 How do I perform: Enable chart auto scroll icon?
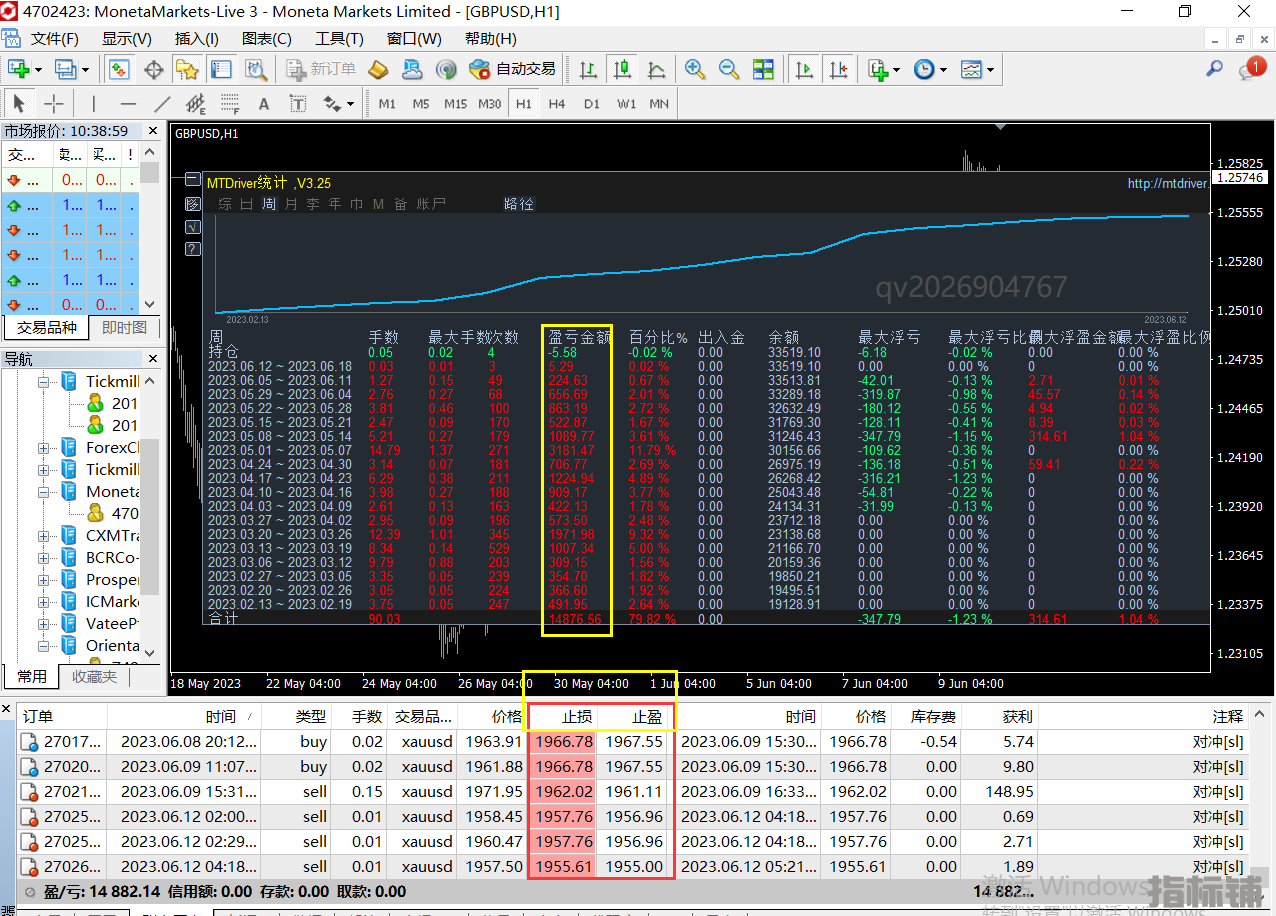[x=804, y=69]
